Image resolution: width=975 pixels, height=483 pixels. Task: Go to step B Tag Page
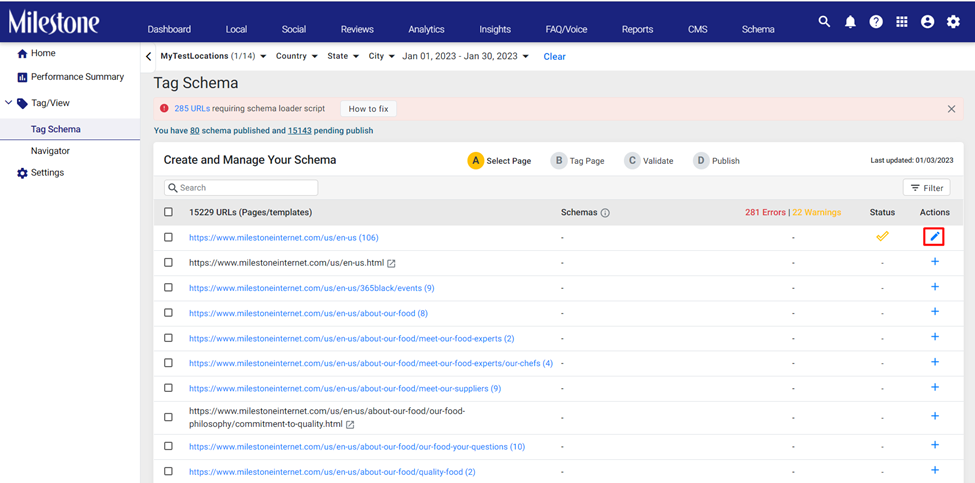pyautogui.click(x=578, y=160)
